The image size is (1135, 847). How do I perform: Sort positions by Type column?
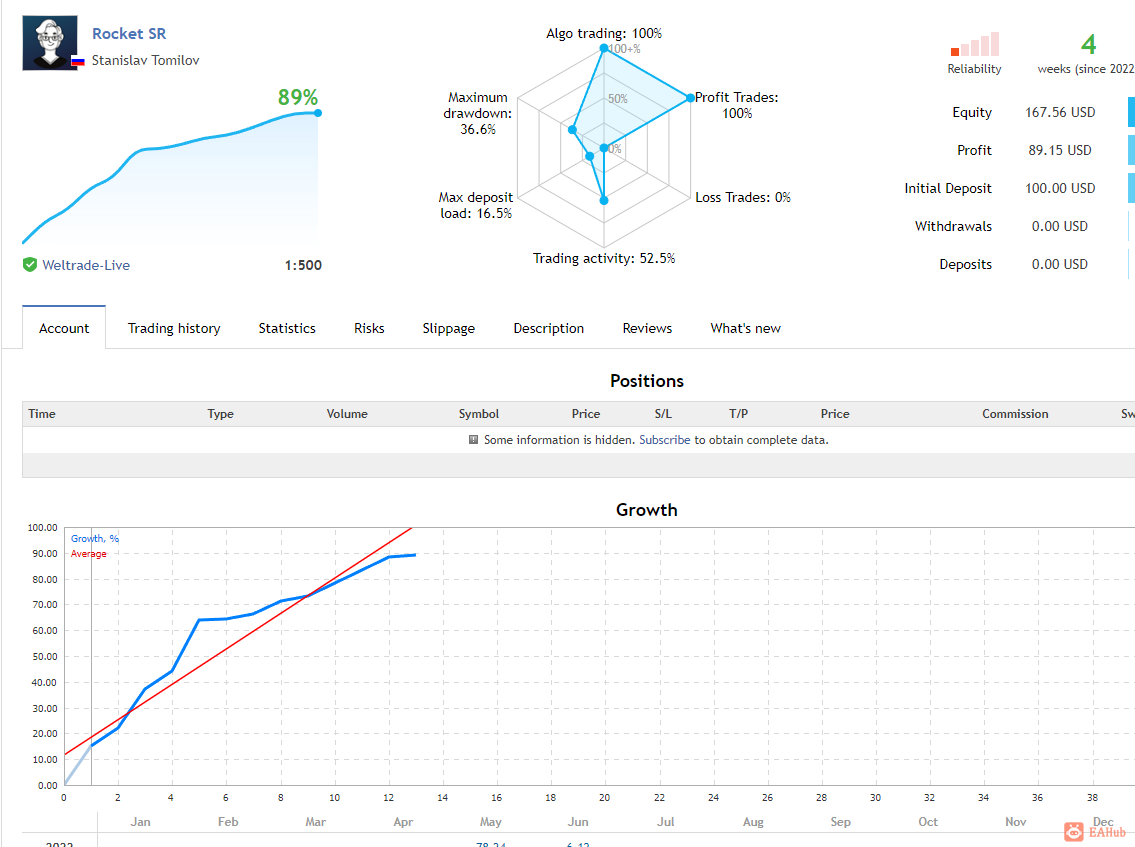221,413
